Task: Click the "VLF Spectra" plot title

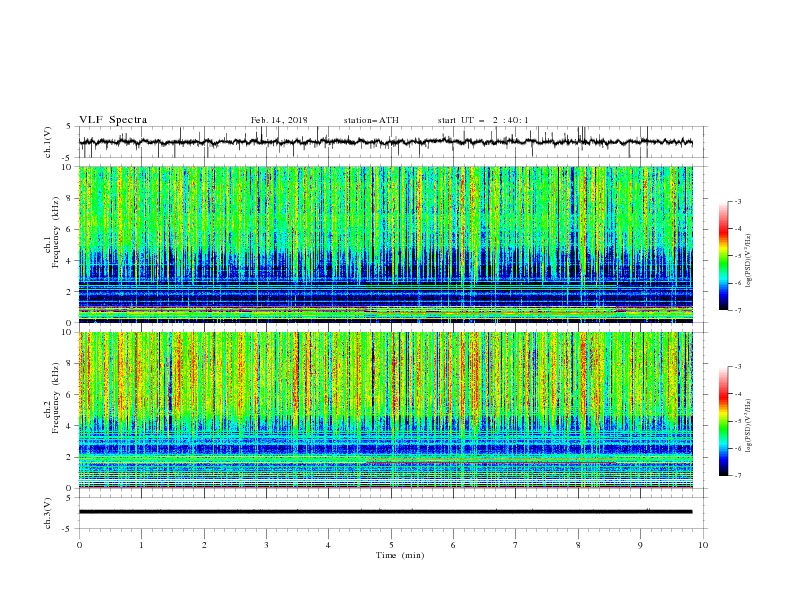Action: click(113, 120)
